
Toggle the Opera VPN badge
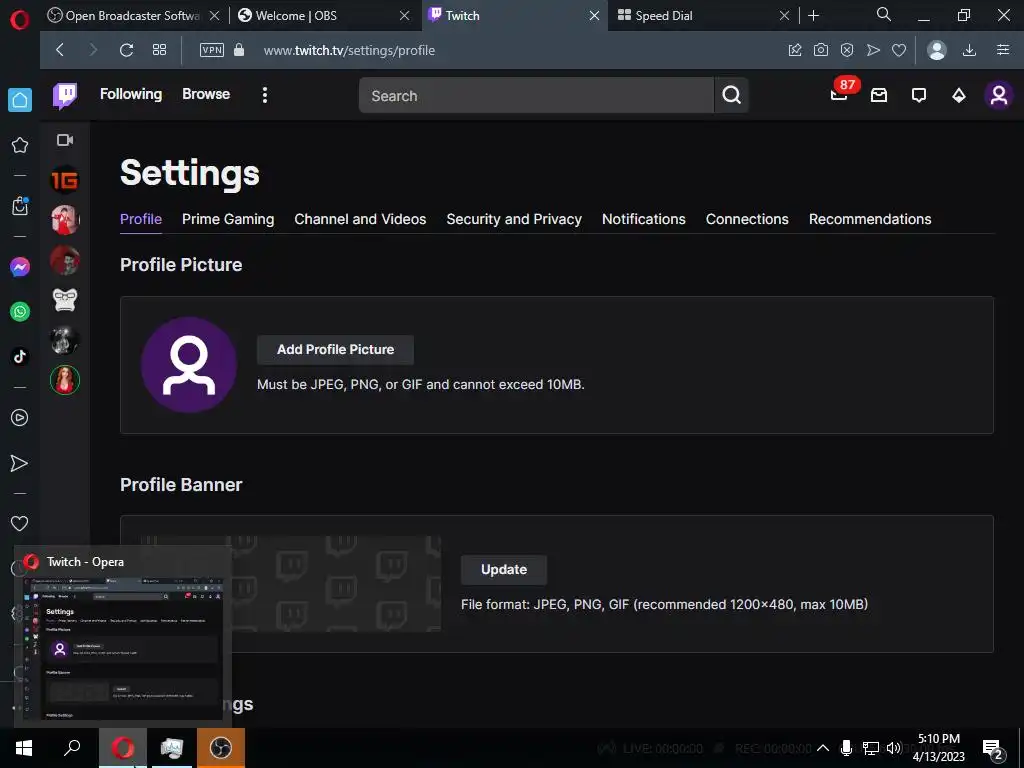pyautogui.click(x=212, y=50)
